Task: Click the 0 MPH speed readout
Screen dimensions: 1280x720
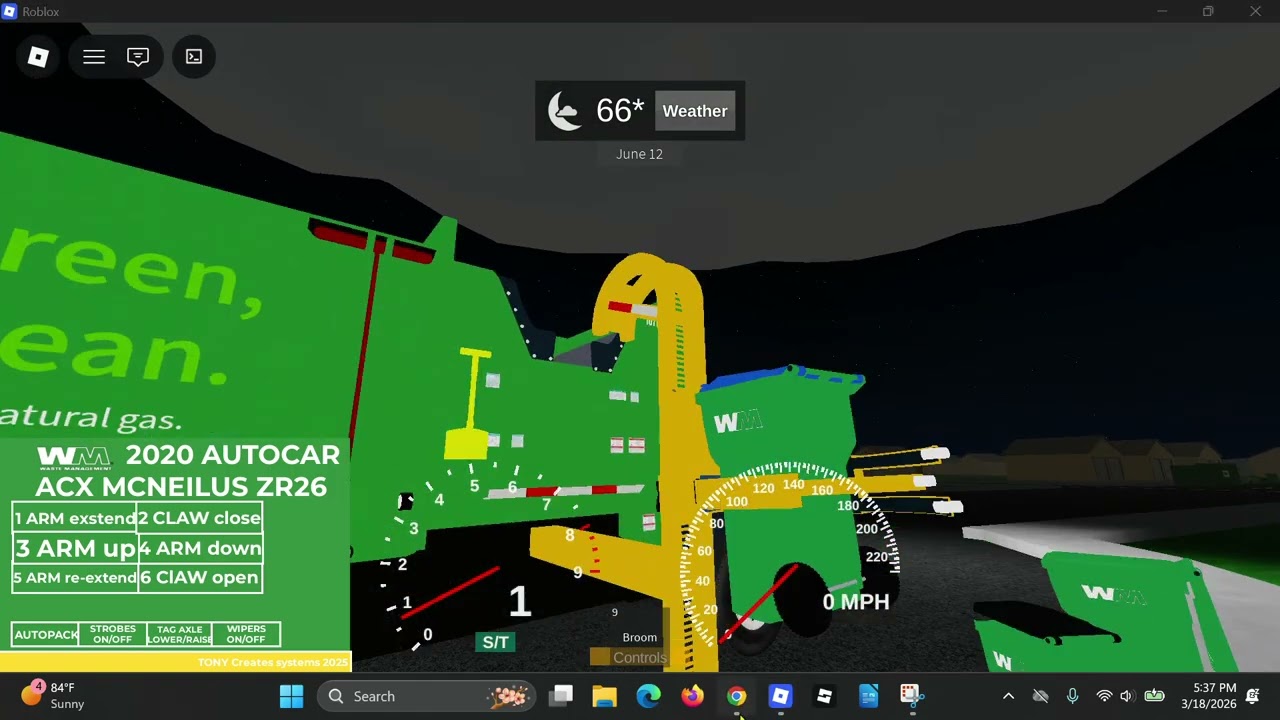Action: pyautogui.click(x=856, y=602)
